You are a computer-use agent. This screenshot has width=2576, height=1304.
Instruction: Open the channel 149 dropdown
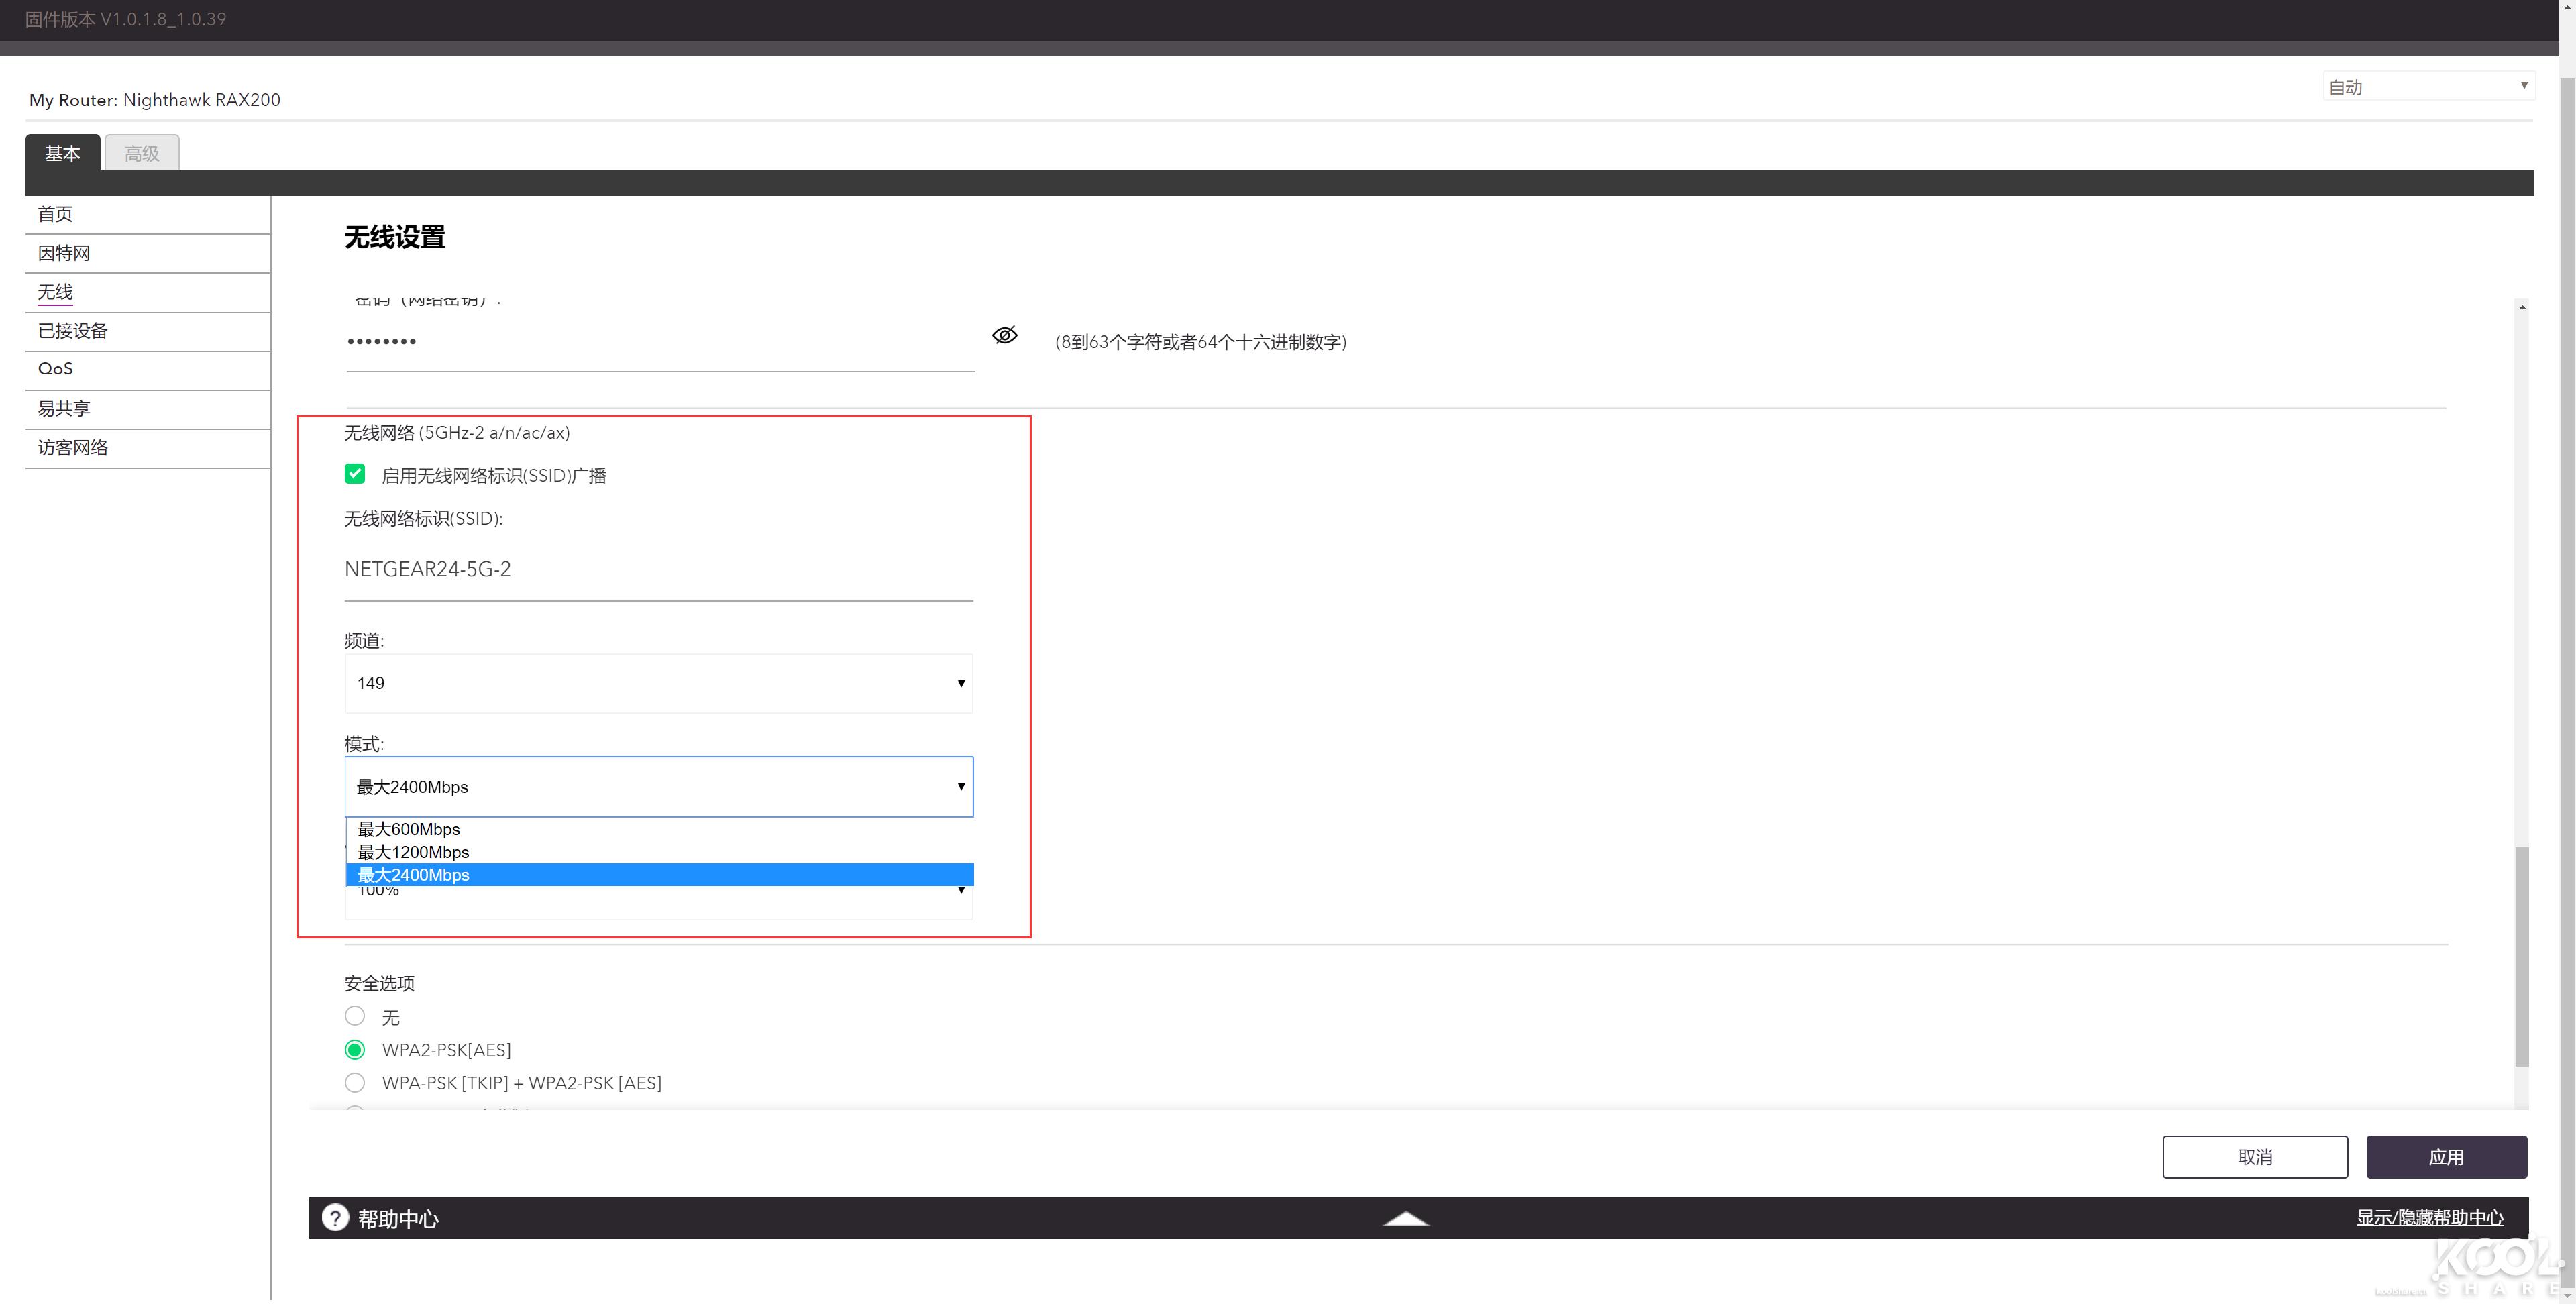pyautogui.click(x=658, y=683)
